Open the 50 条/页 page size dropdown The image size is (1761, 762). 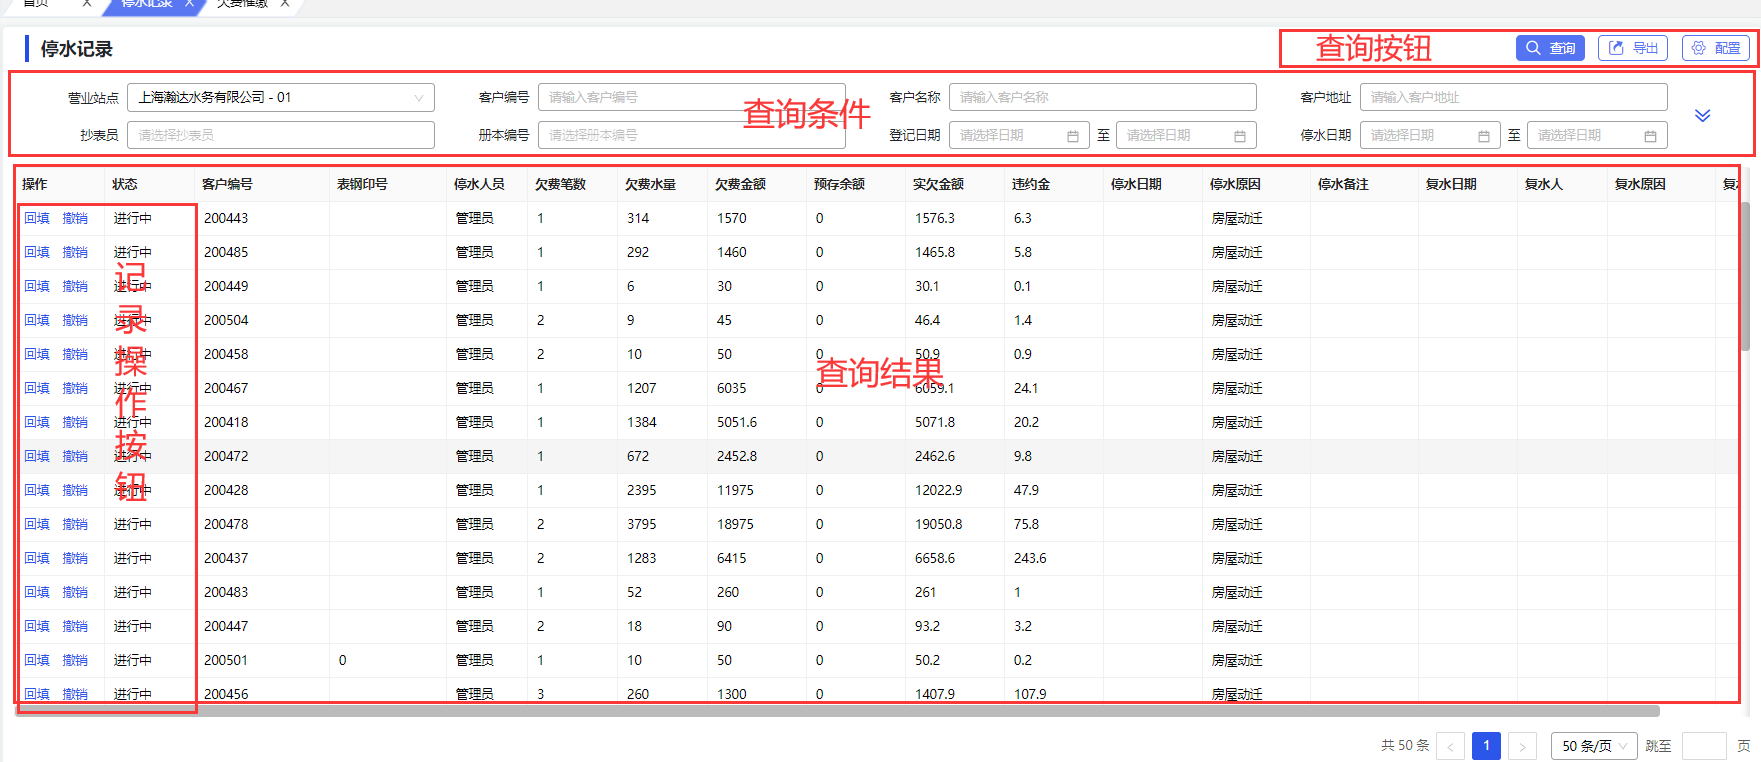[x=1594, y=746]
